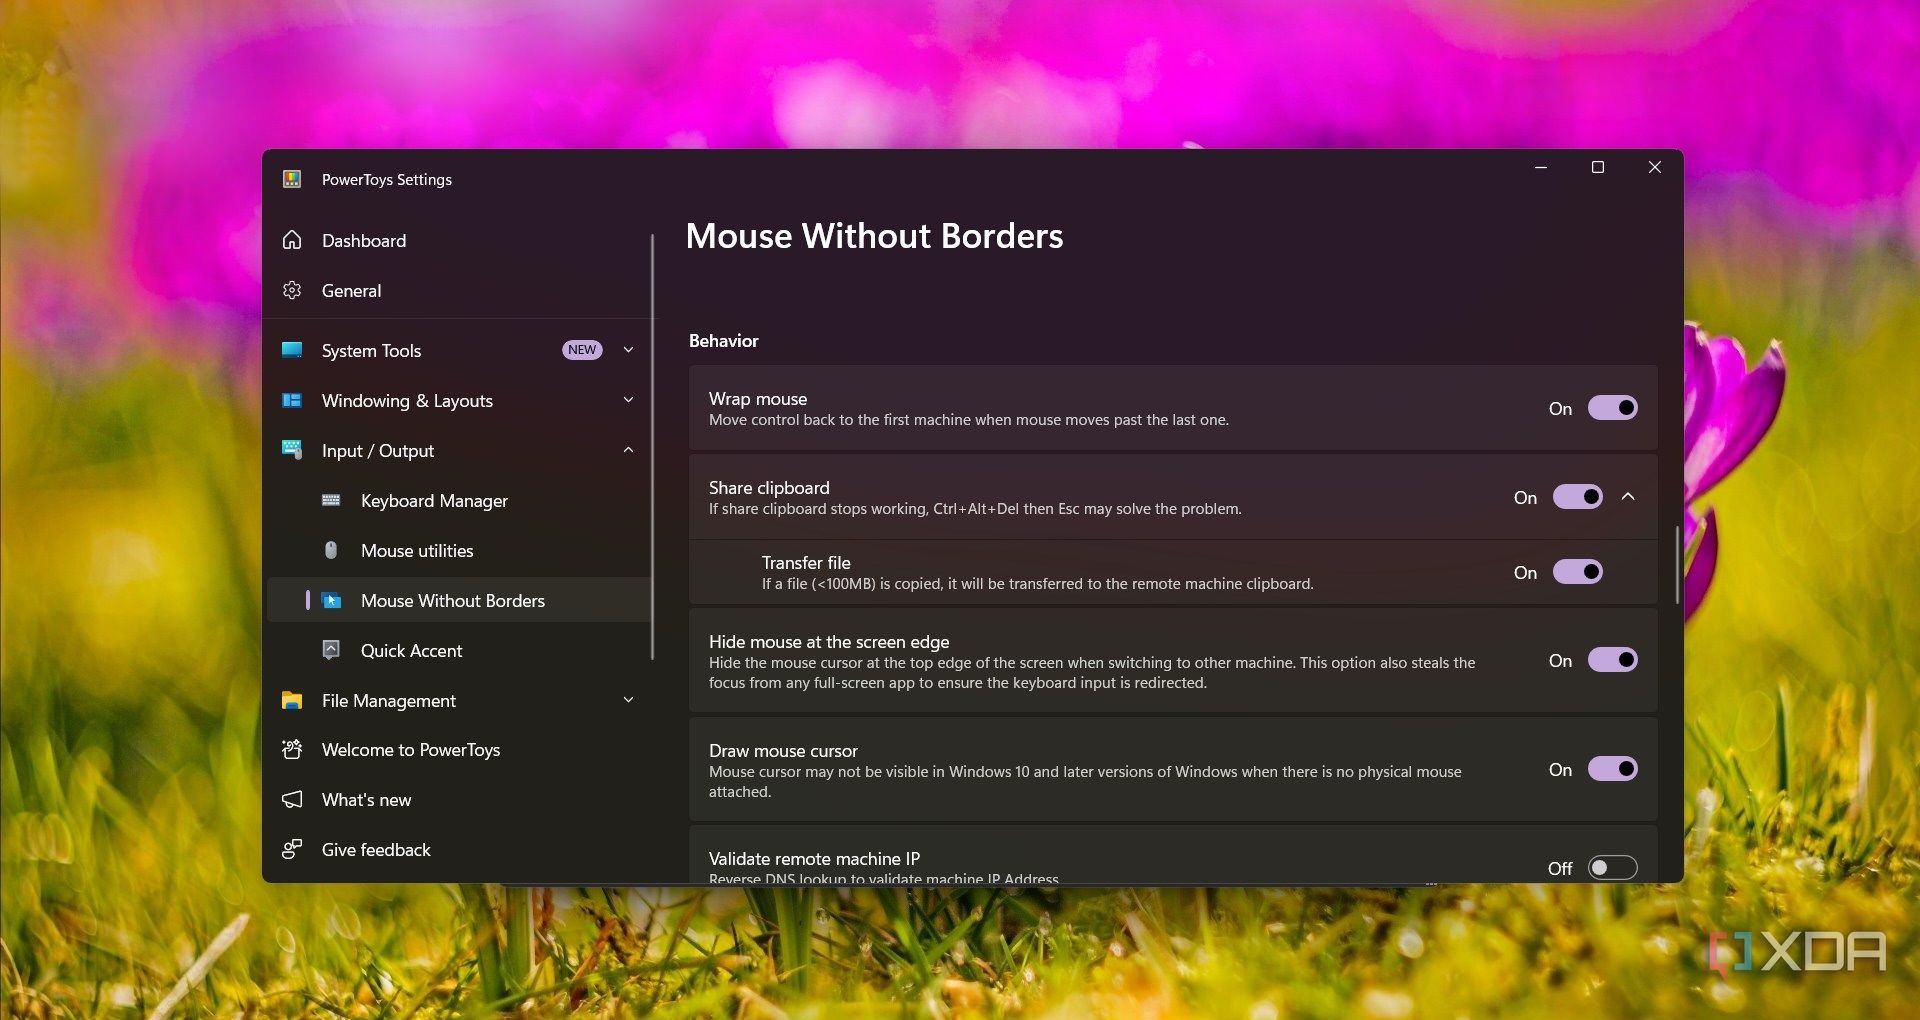Select Mouse utilities in the sidebar
Screen dimensions: 1920x1020
(460, 550)
